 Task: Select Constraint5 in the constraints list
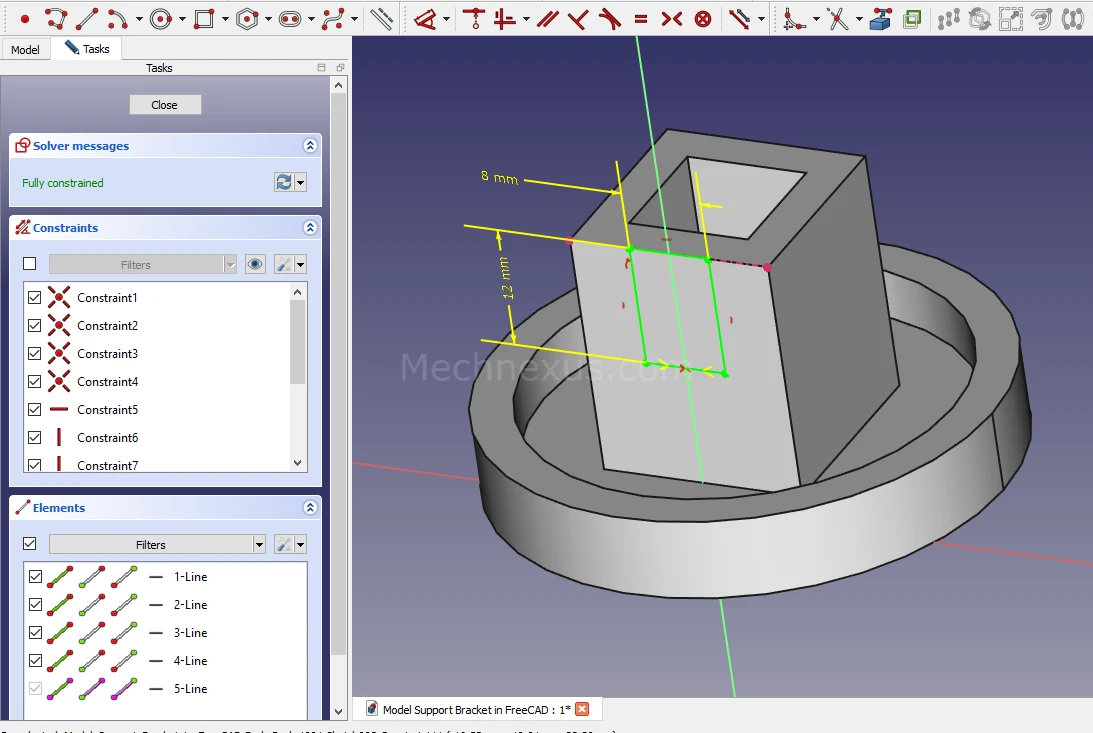click(107, 410)
